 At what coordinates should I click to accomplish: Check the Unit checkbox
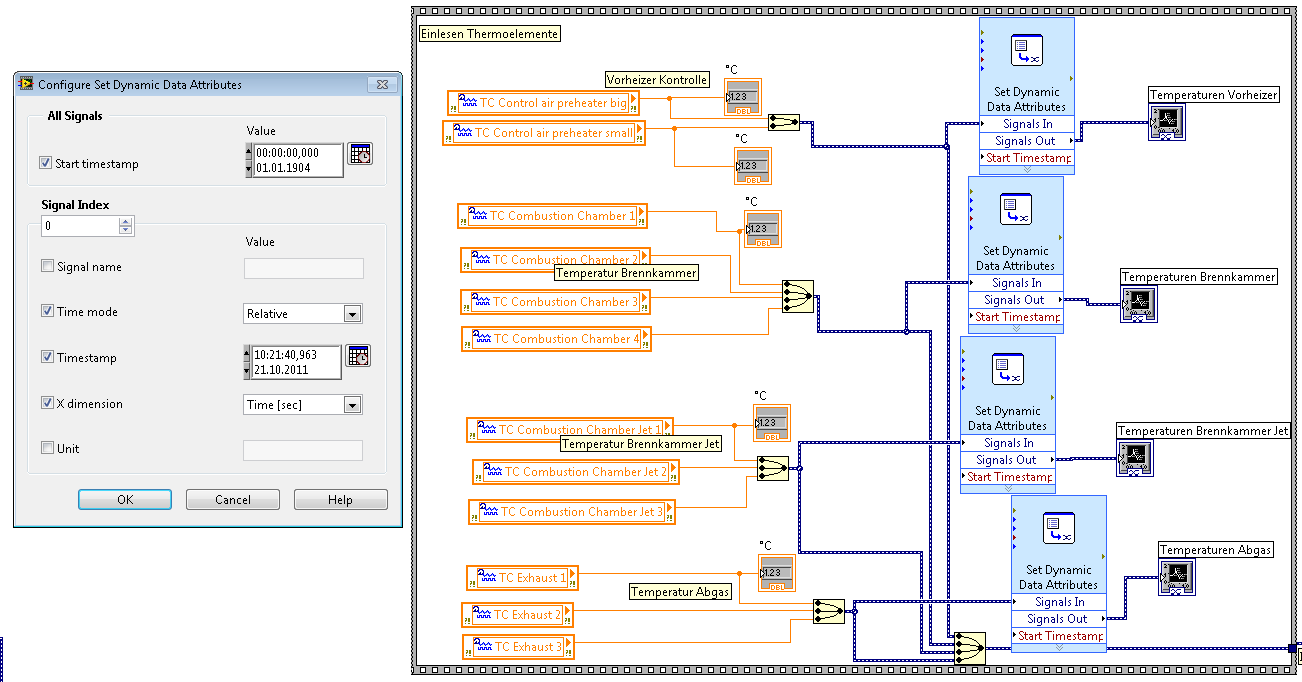click(x=47, y=448)
